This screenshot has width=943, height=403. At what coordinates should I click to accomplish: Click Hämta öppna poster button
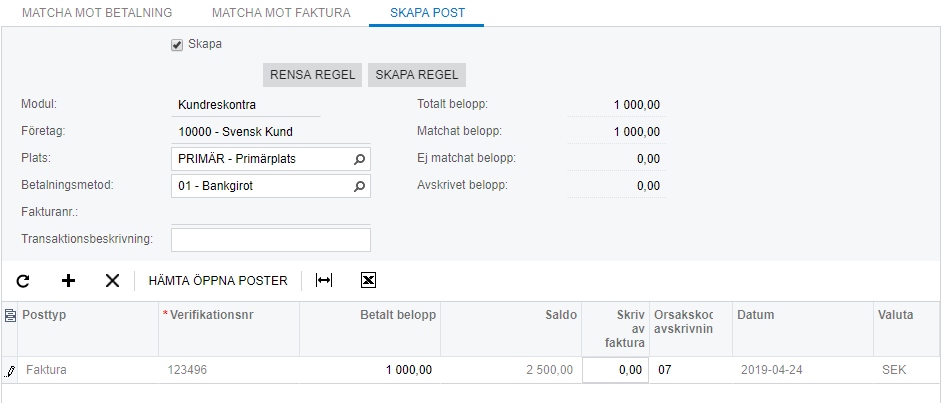(x=218, y=281)
